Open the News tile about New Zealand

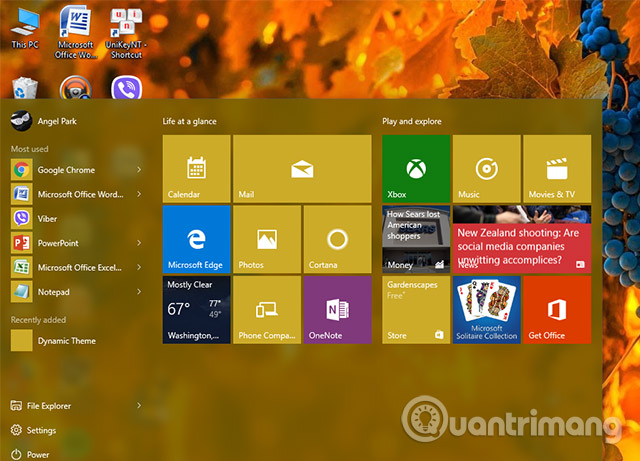[x=522, y=239]
